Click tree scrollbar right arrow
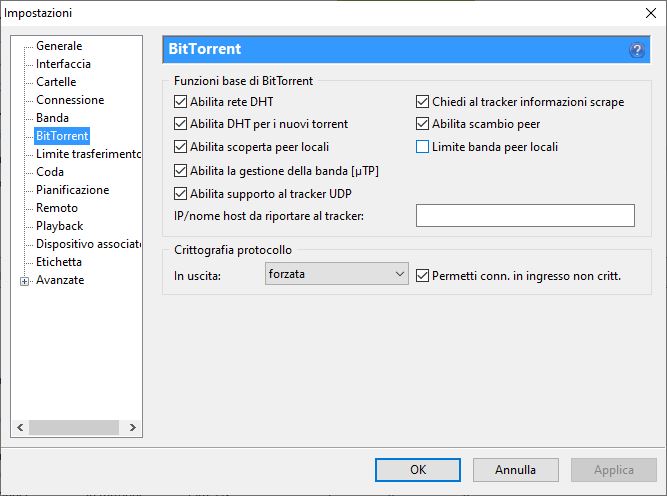This screenshot has width=667, height=496. point(133,427)
